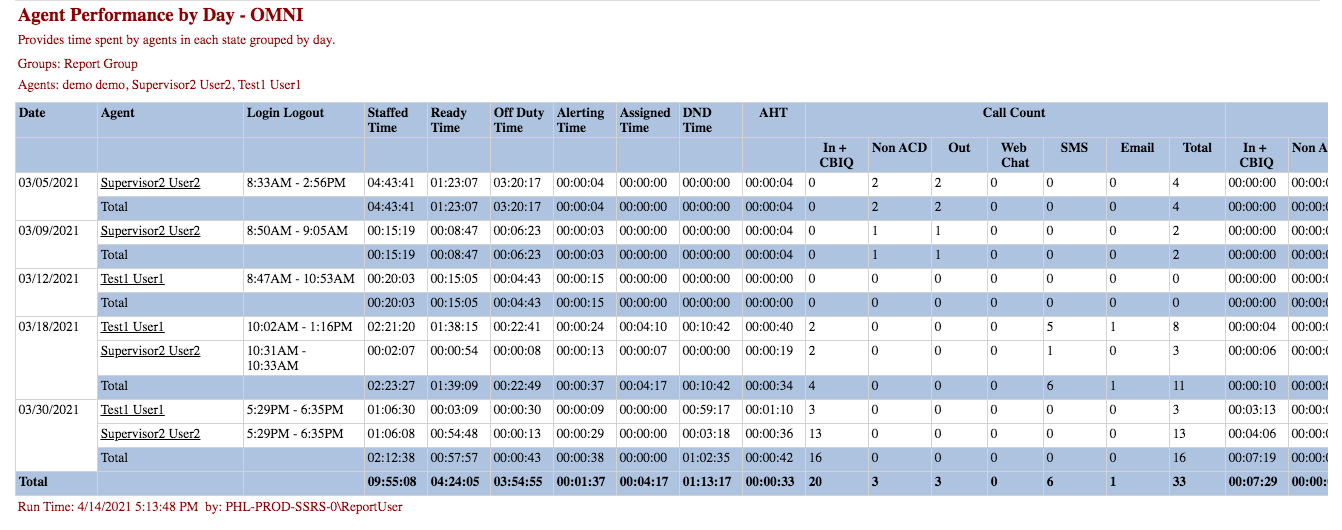Open Supervisor2 User2 link for 03/30/2021
The width and height of the screenshot is (1342, 530).
pos(150,434)
